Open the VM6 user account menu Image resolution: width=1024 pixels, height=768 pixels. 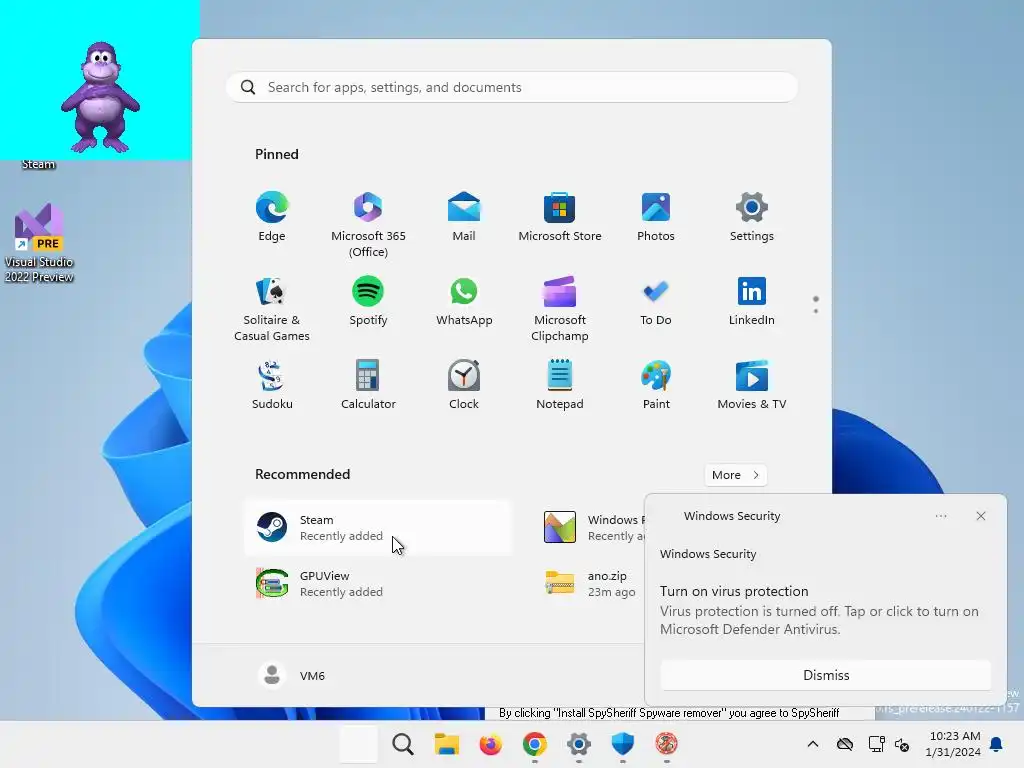tap(292, 675)
